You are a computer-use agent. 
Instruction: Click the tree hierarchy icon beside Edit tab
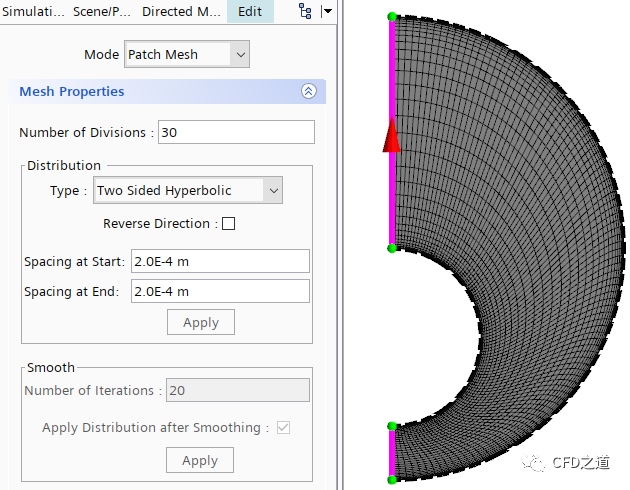coord(305,11)
